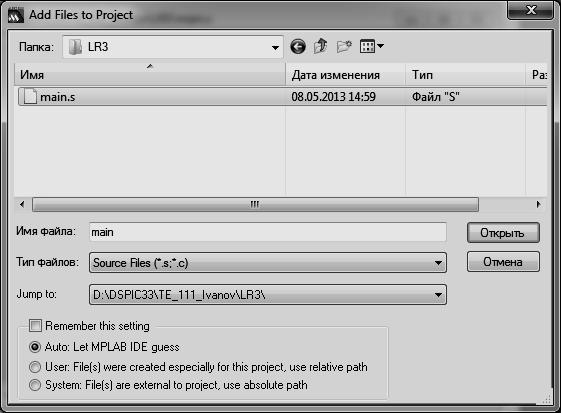Create a new folder icon
The image size is (561, 413).
click(x=344, y=47)
